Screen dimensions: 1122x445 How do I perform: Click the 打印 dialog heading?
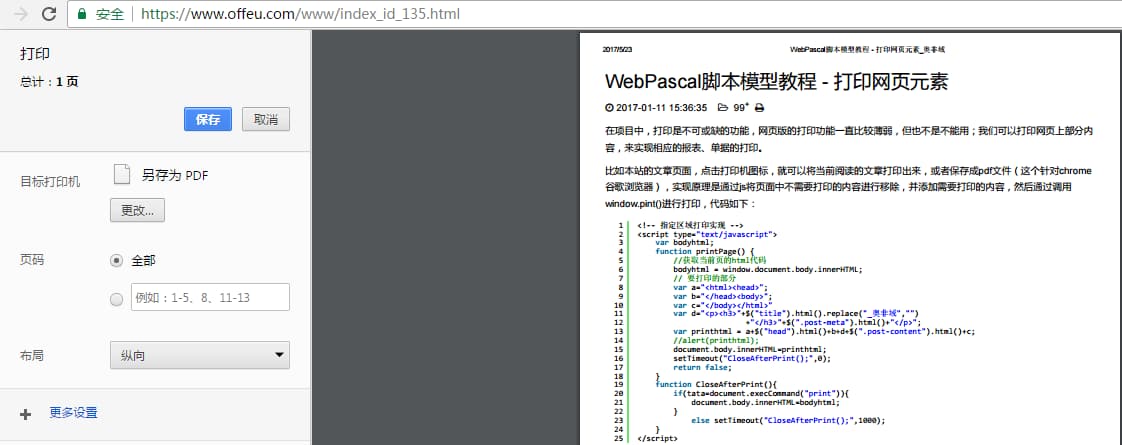click(x=35, y=54)
